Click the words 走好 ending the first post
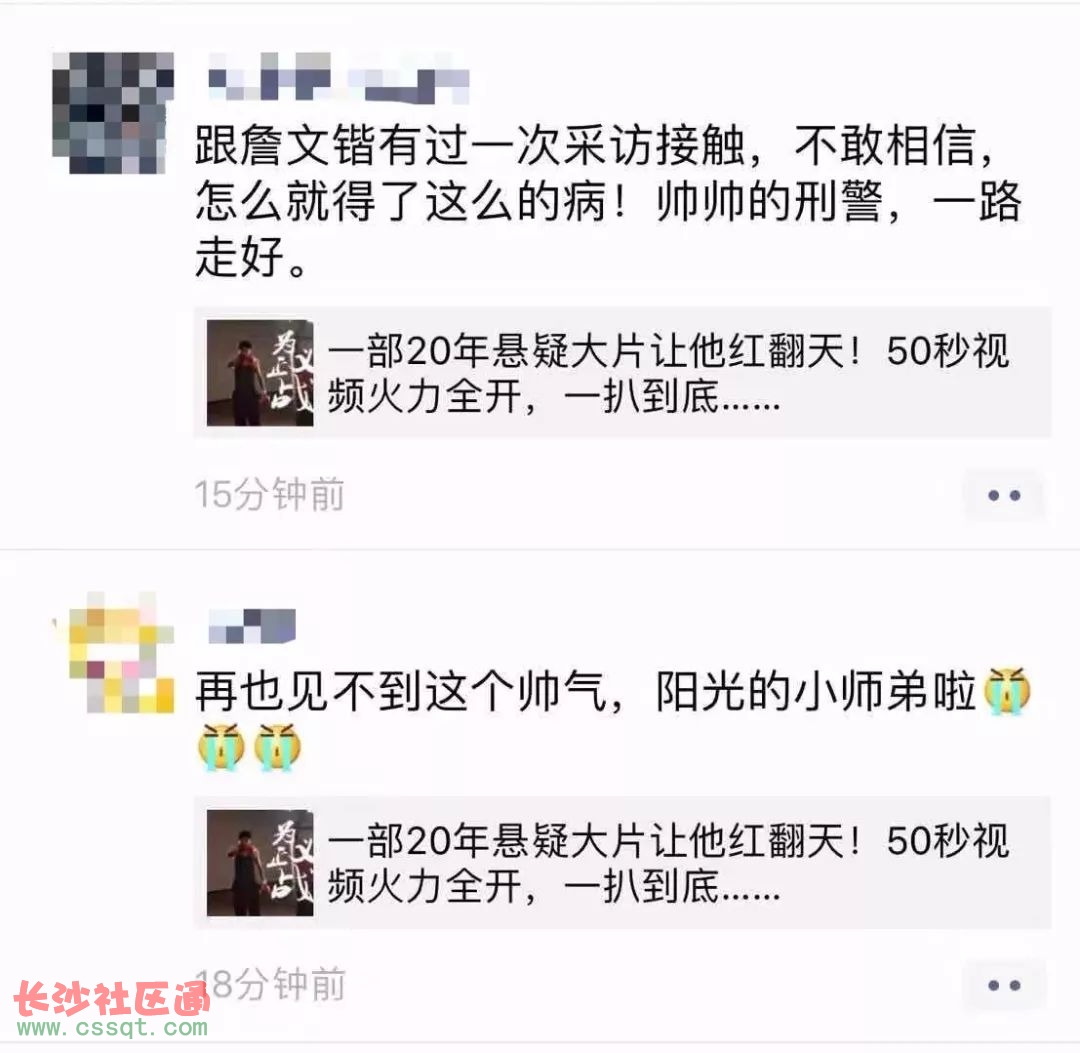The width and height of the screenshot is (1080, 1053). tap(240, 256)
